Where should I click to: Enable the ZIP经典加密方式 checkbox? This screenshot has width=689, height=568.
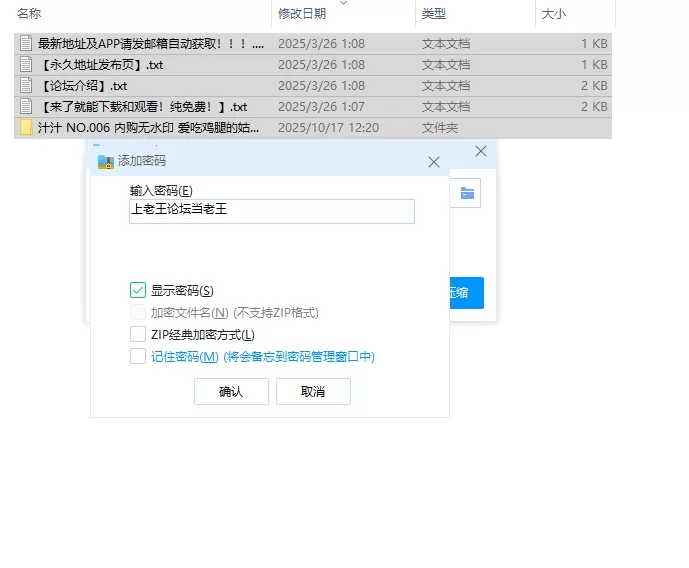(x=138, y=335)
